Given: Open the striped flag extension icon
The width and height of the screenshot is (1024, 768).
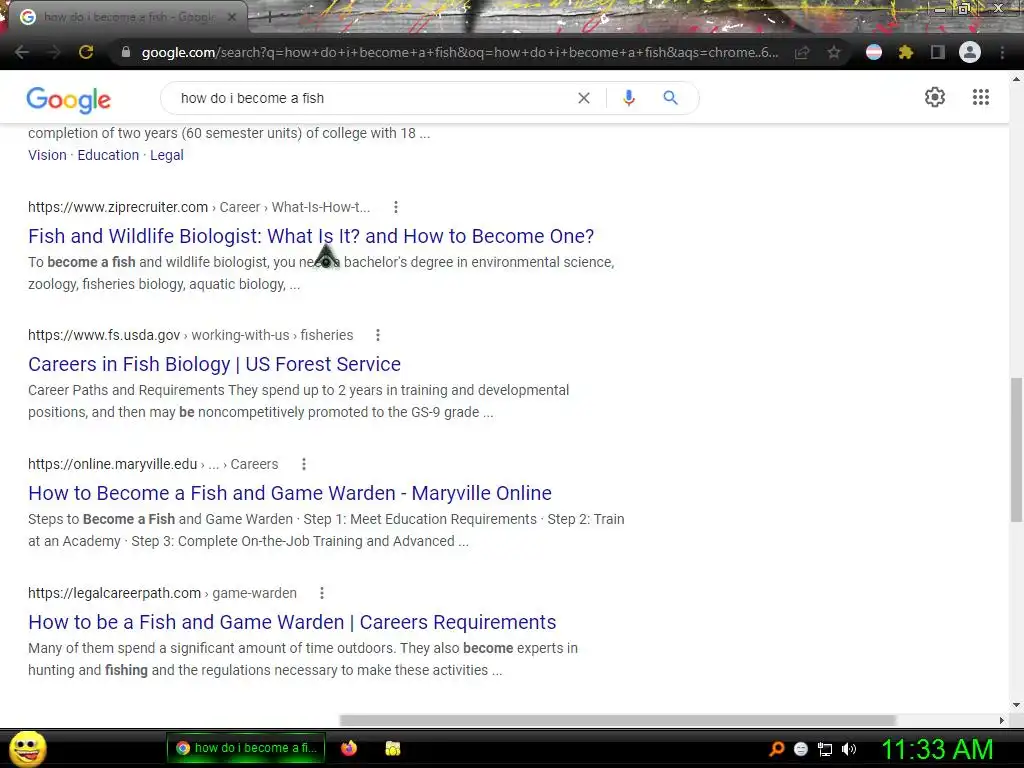Looking at the screenshot, I should [x=874, y=52].
